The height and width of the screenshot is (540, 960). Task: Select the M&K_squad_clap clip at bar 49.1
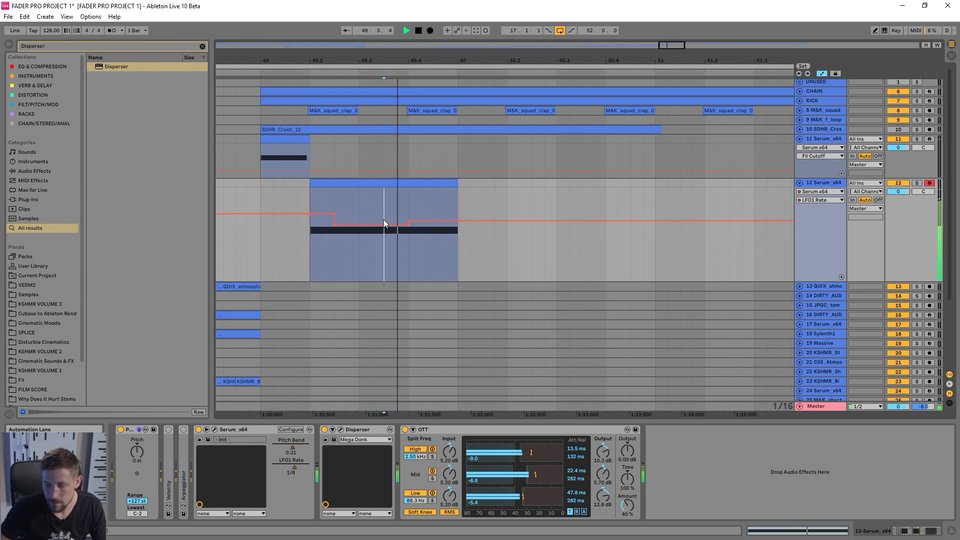click(x=334, y=110)
